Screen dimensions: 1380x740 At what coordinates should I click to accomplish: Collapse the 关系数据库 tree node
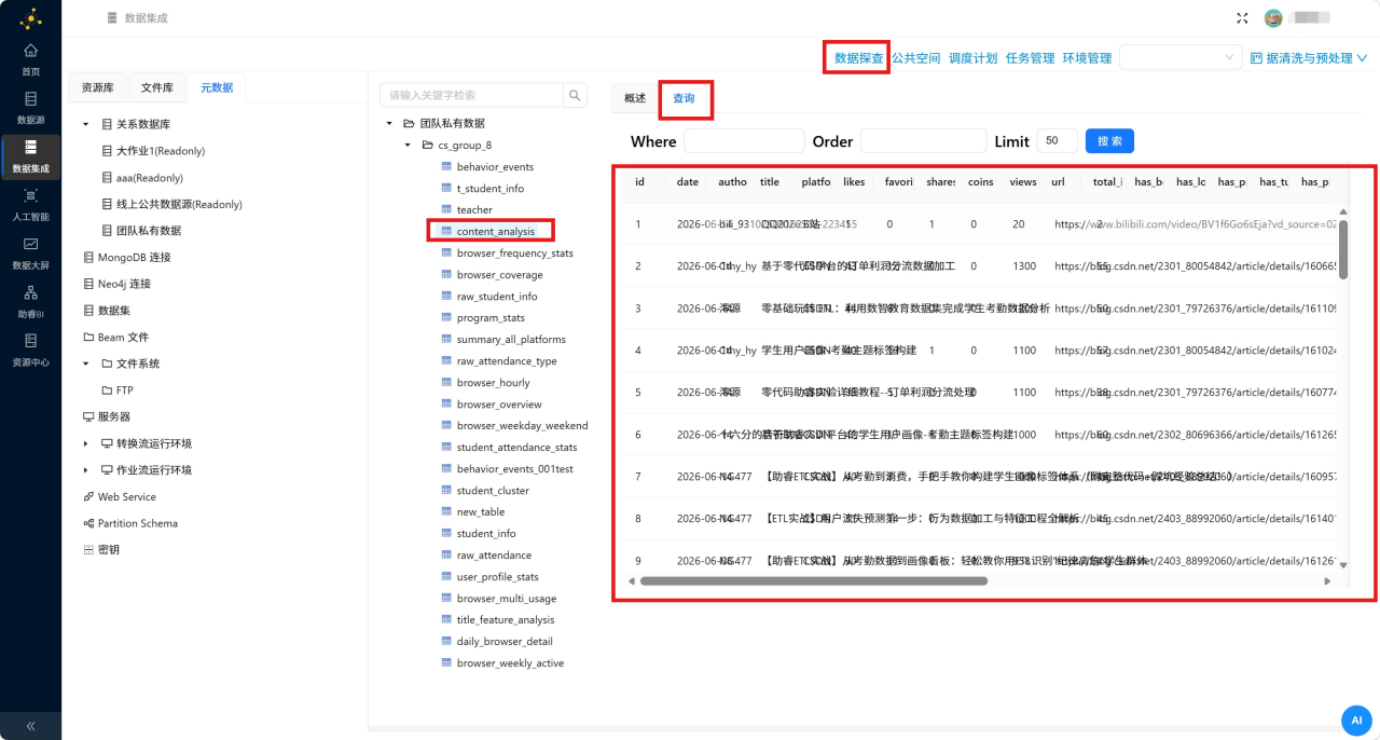click(x=86, y=125)
